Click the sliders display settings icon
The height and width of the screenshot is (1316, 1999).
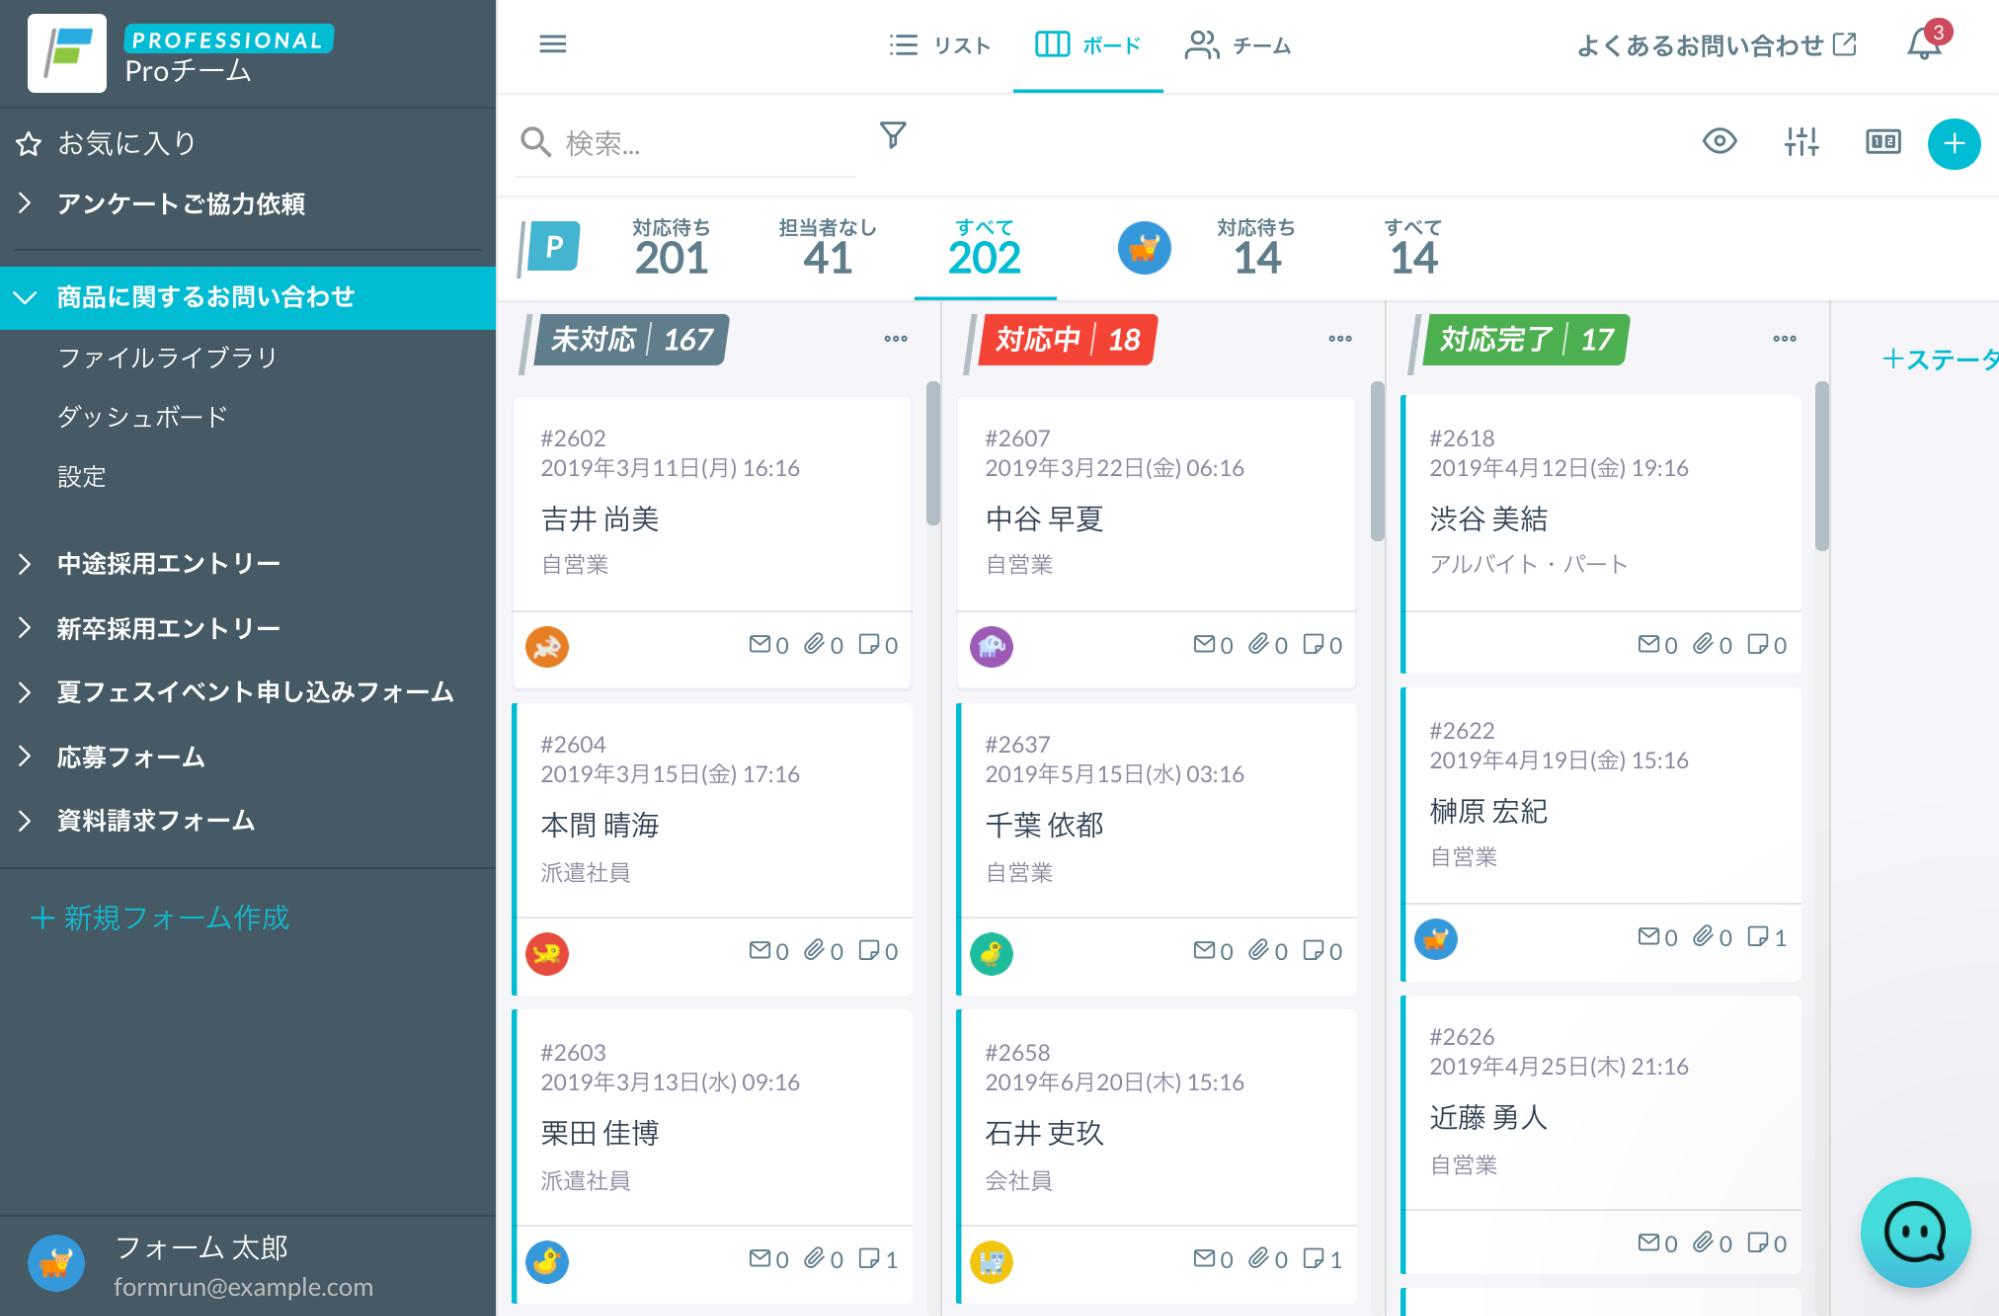[1801, 142]
